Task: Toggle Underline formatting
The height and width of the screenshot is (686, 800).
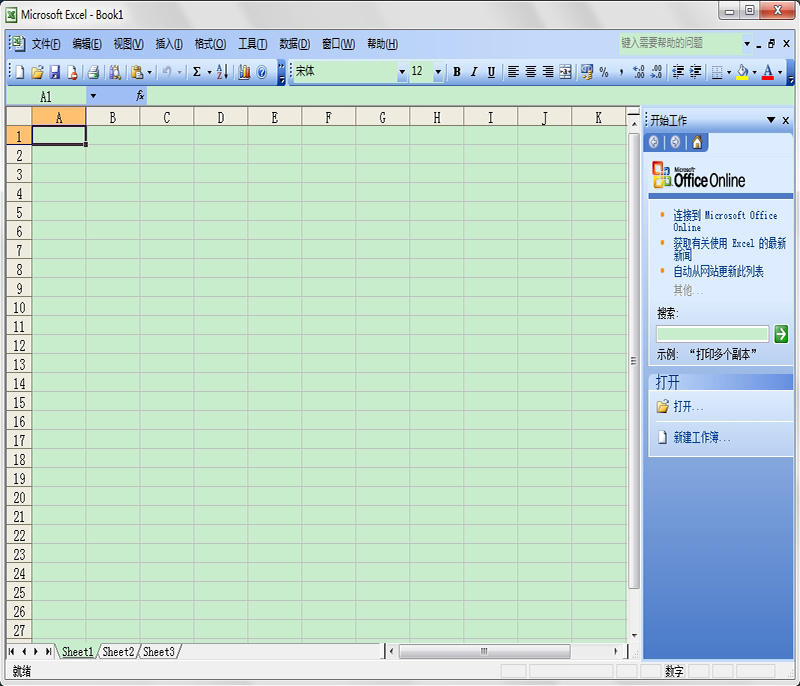Action: coord(491,72)
